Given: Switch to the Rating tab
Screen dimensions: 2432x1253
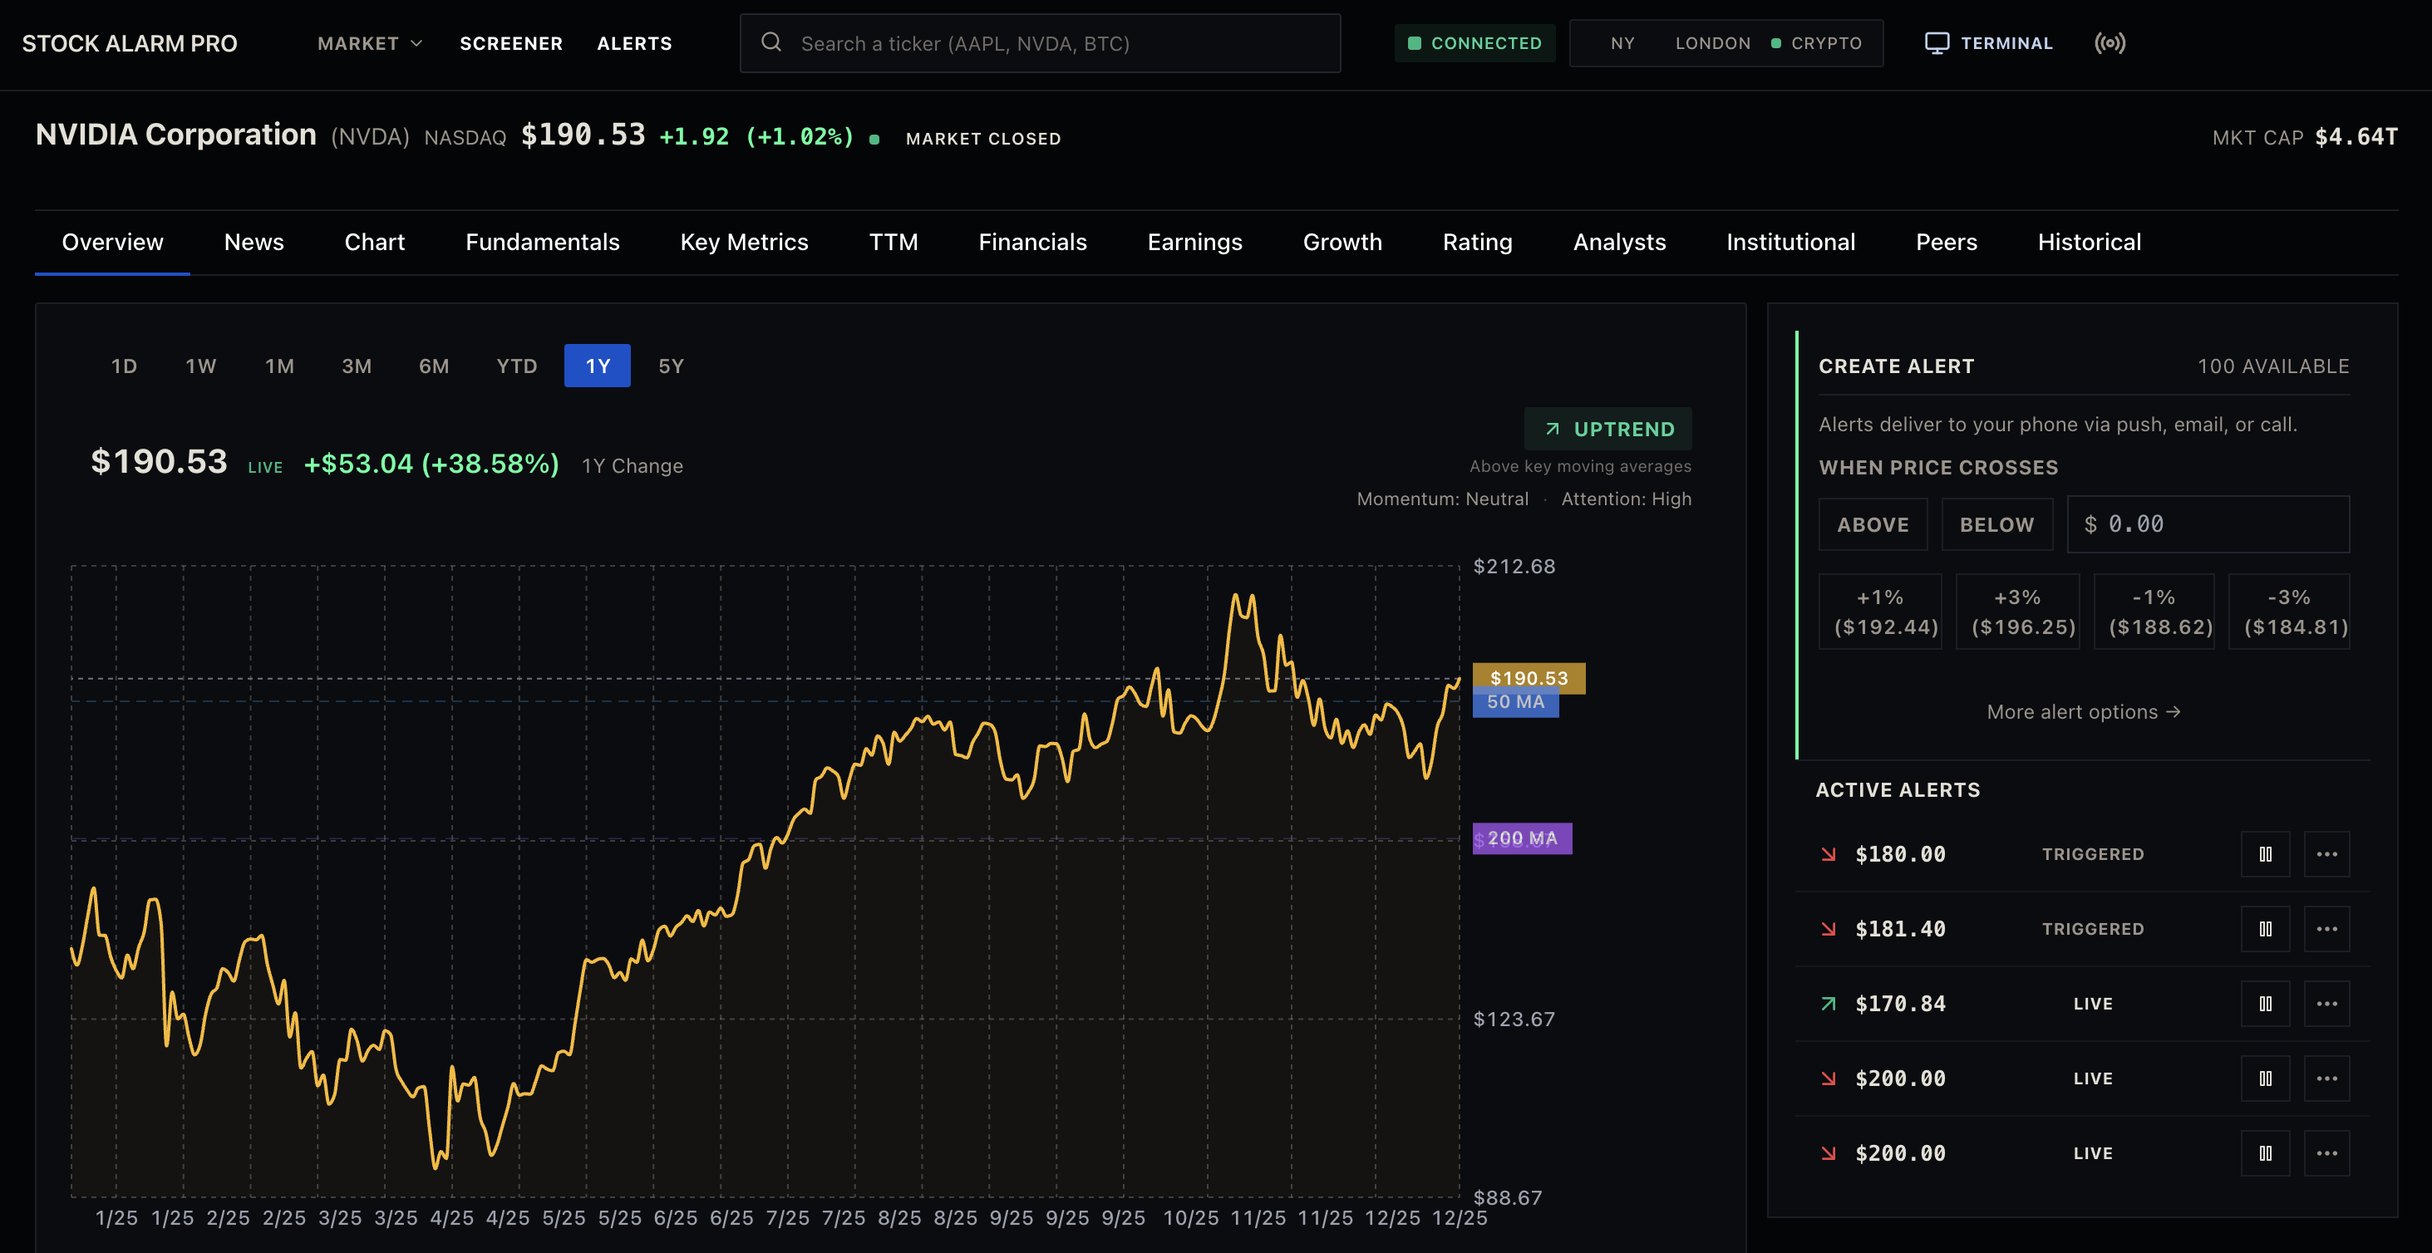Looking at the screenshot, I should (x=1477, y=242).
